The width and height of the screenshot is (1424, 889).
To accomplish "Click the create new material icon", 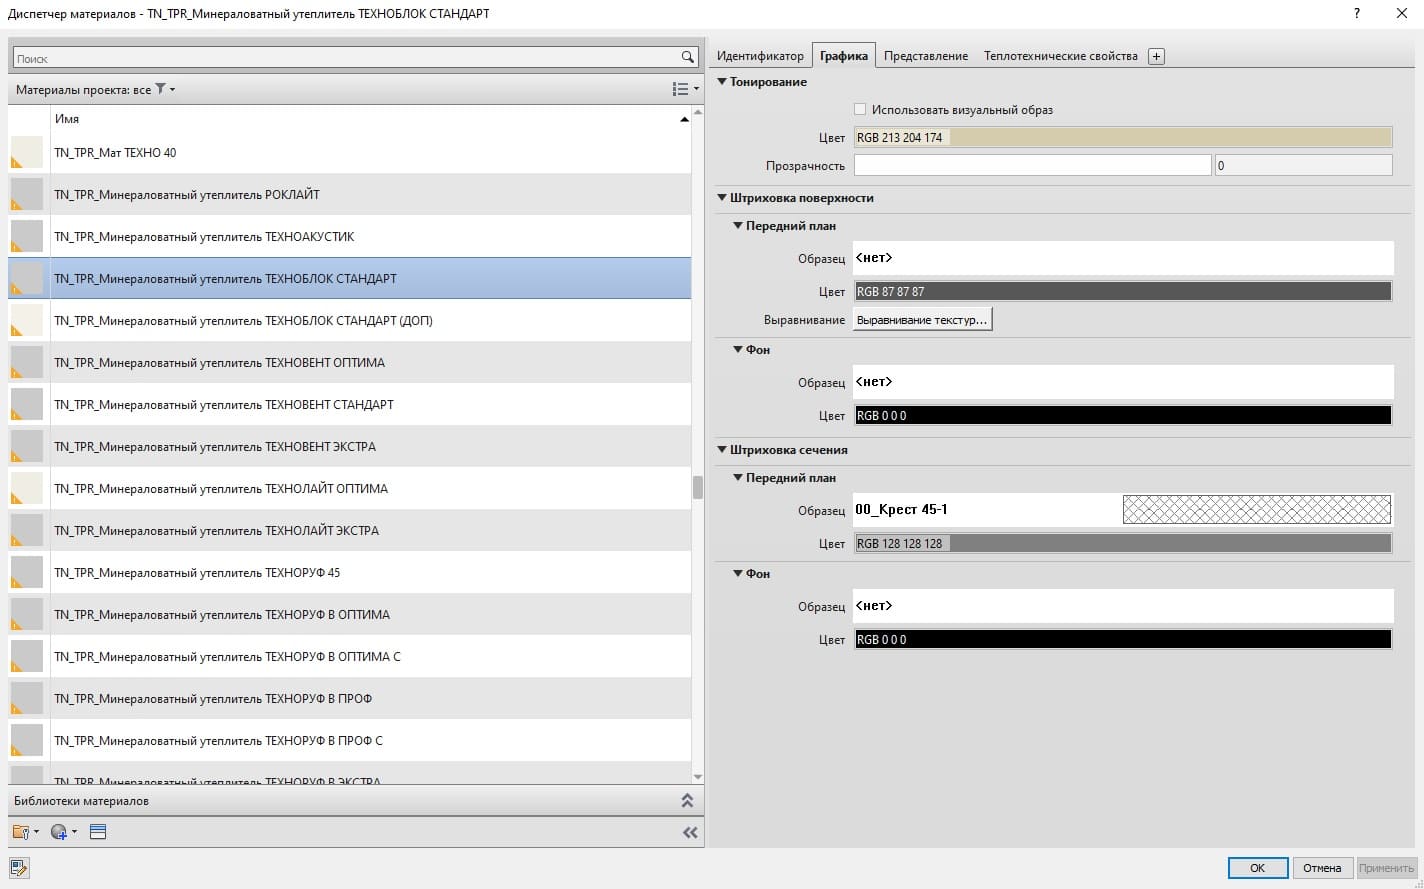I will 60,832.
